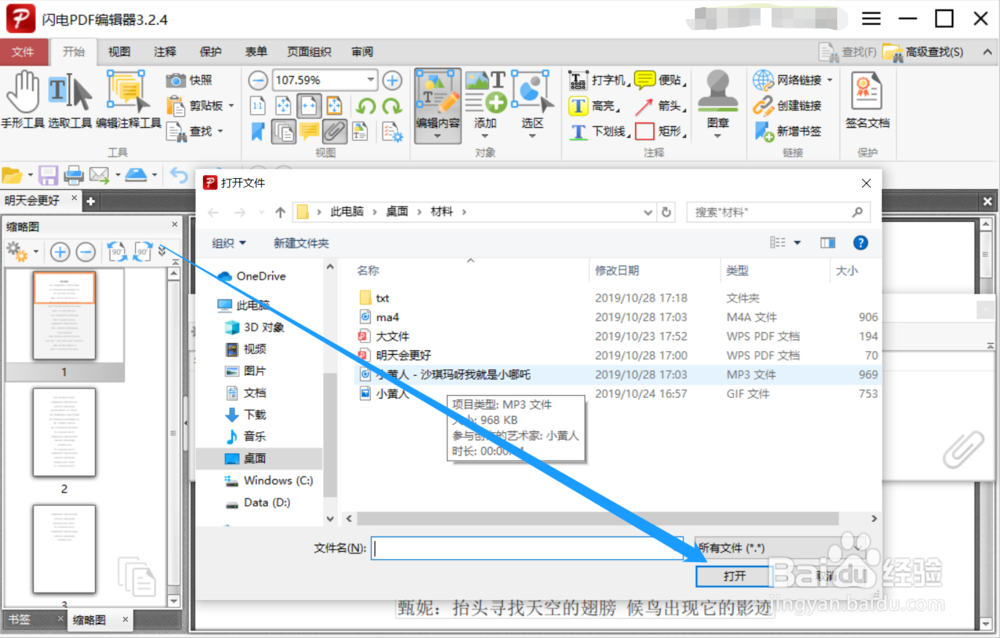
Task: Click the Print icon in quick toolbar
Action: click(x=73, y=175)
